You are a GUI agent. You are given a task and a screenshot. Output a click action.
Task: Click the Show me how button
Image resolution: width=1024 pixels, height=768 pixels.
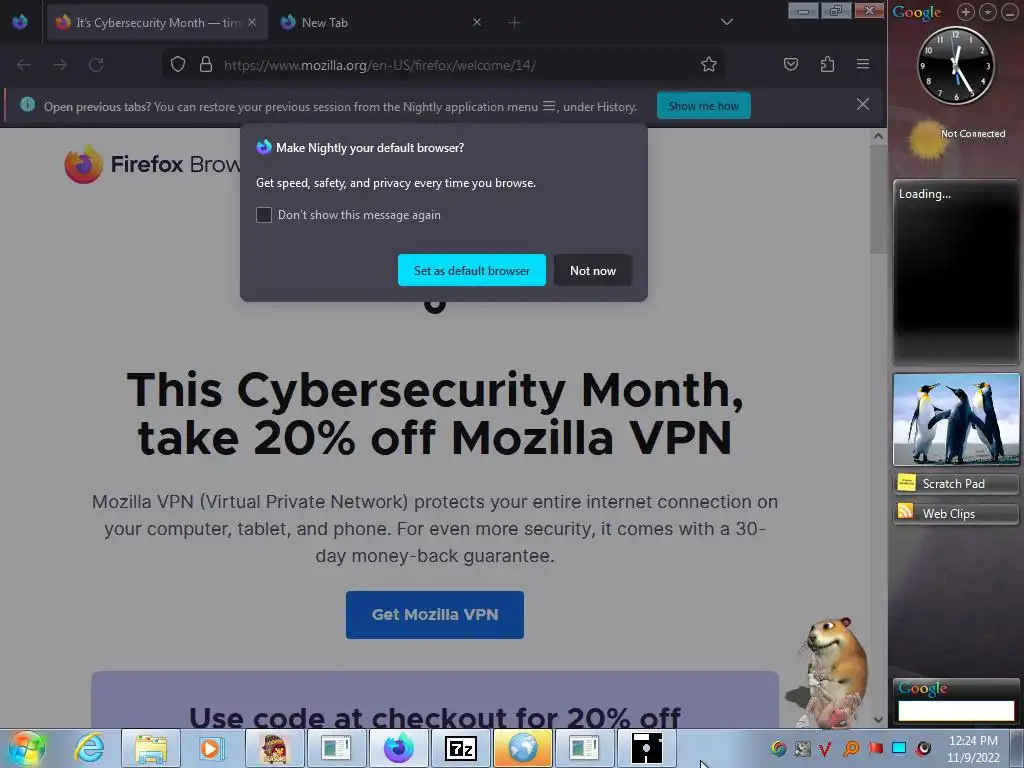(703, 106)
